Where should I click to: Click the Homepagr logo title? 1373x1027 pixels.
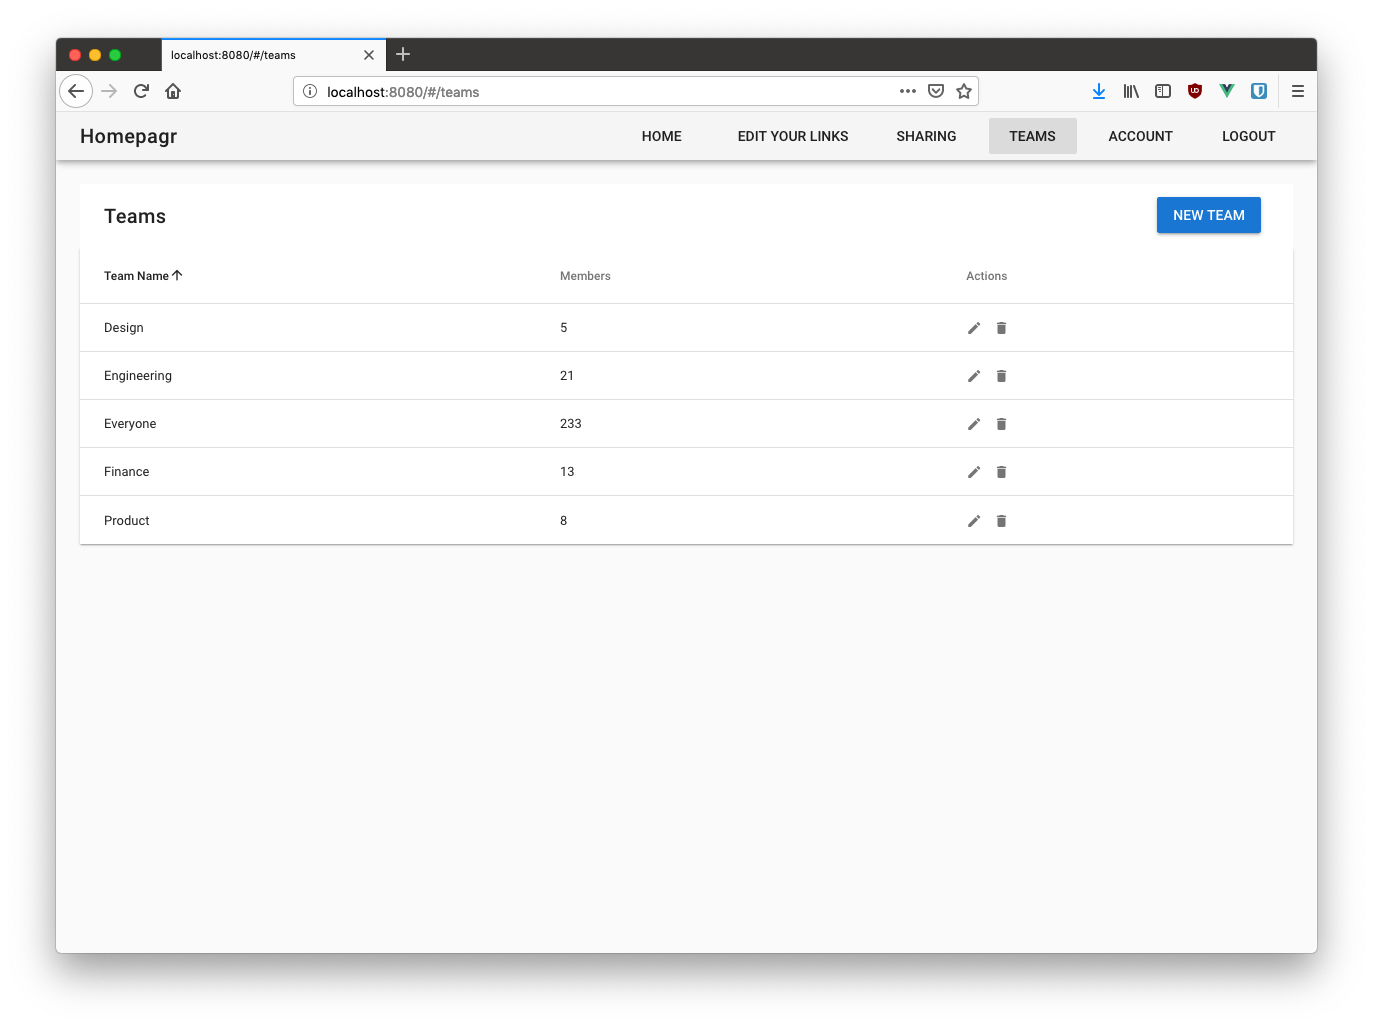(128, 136)
